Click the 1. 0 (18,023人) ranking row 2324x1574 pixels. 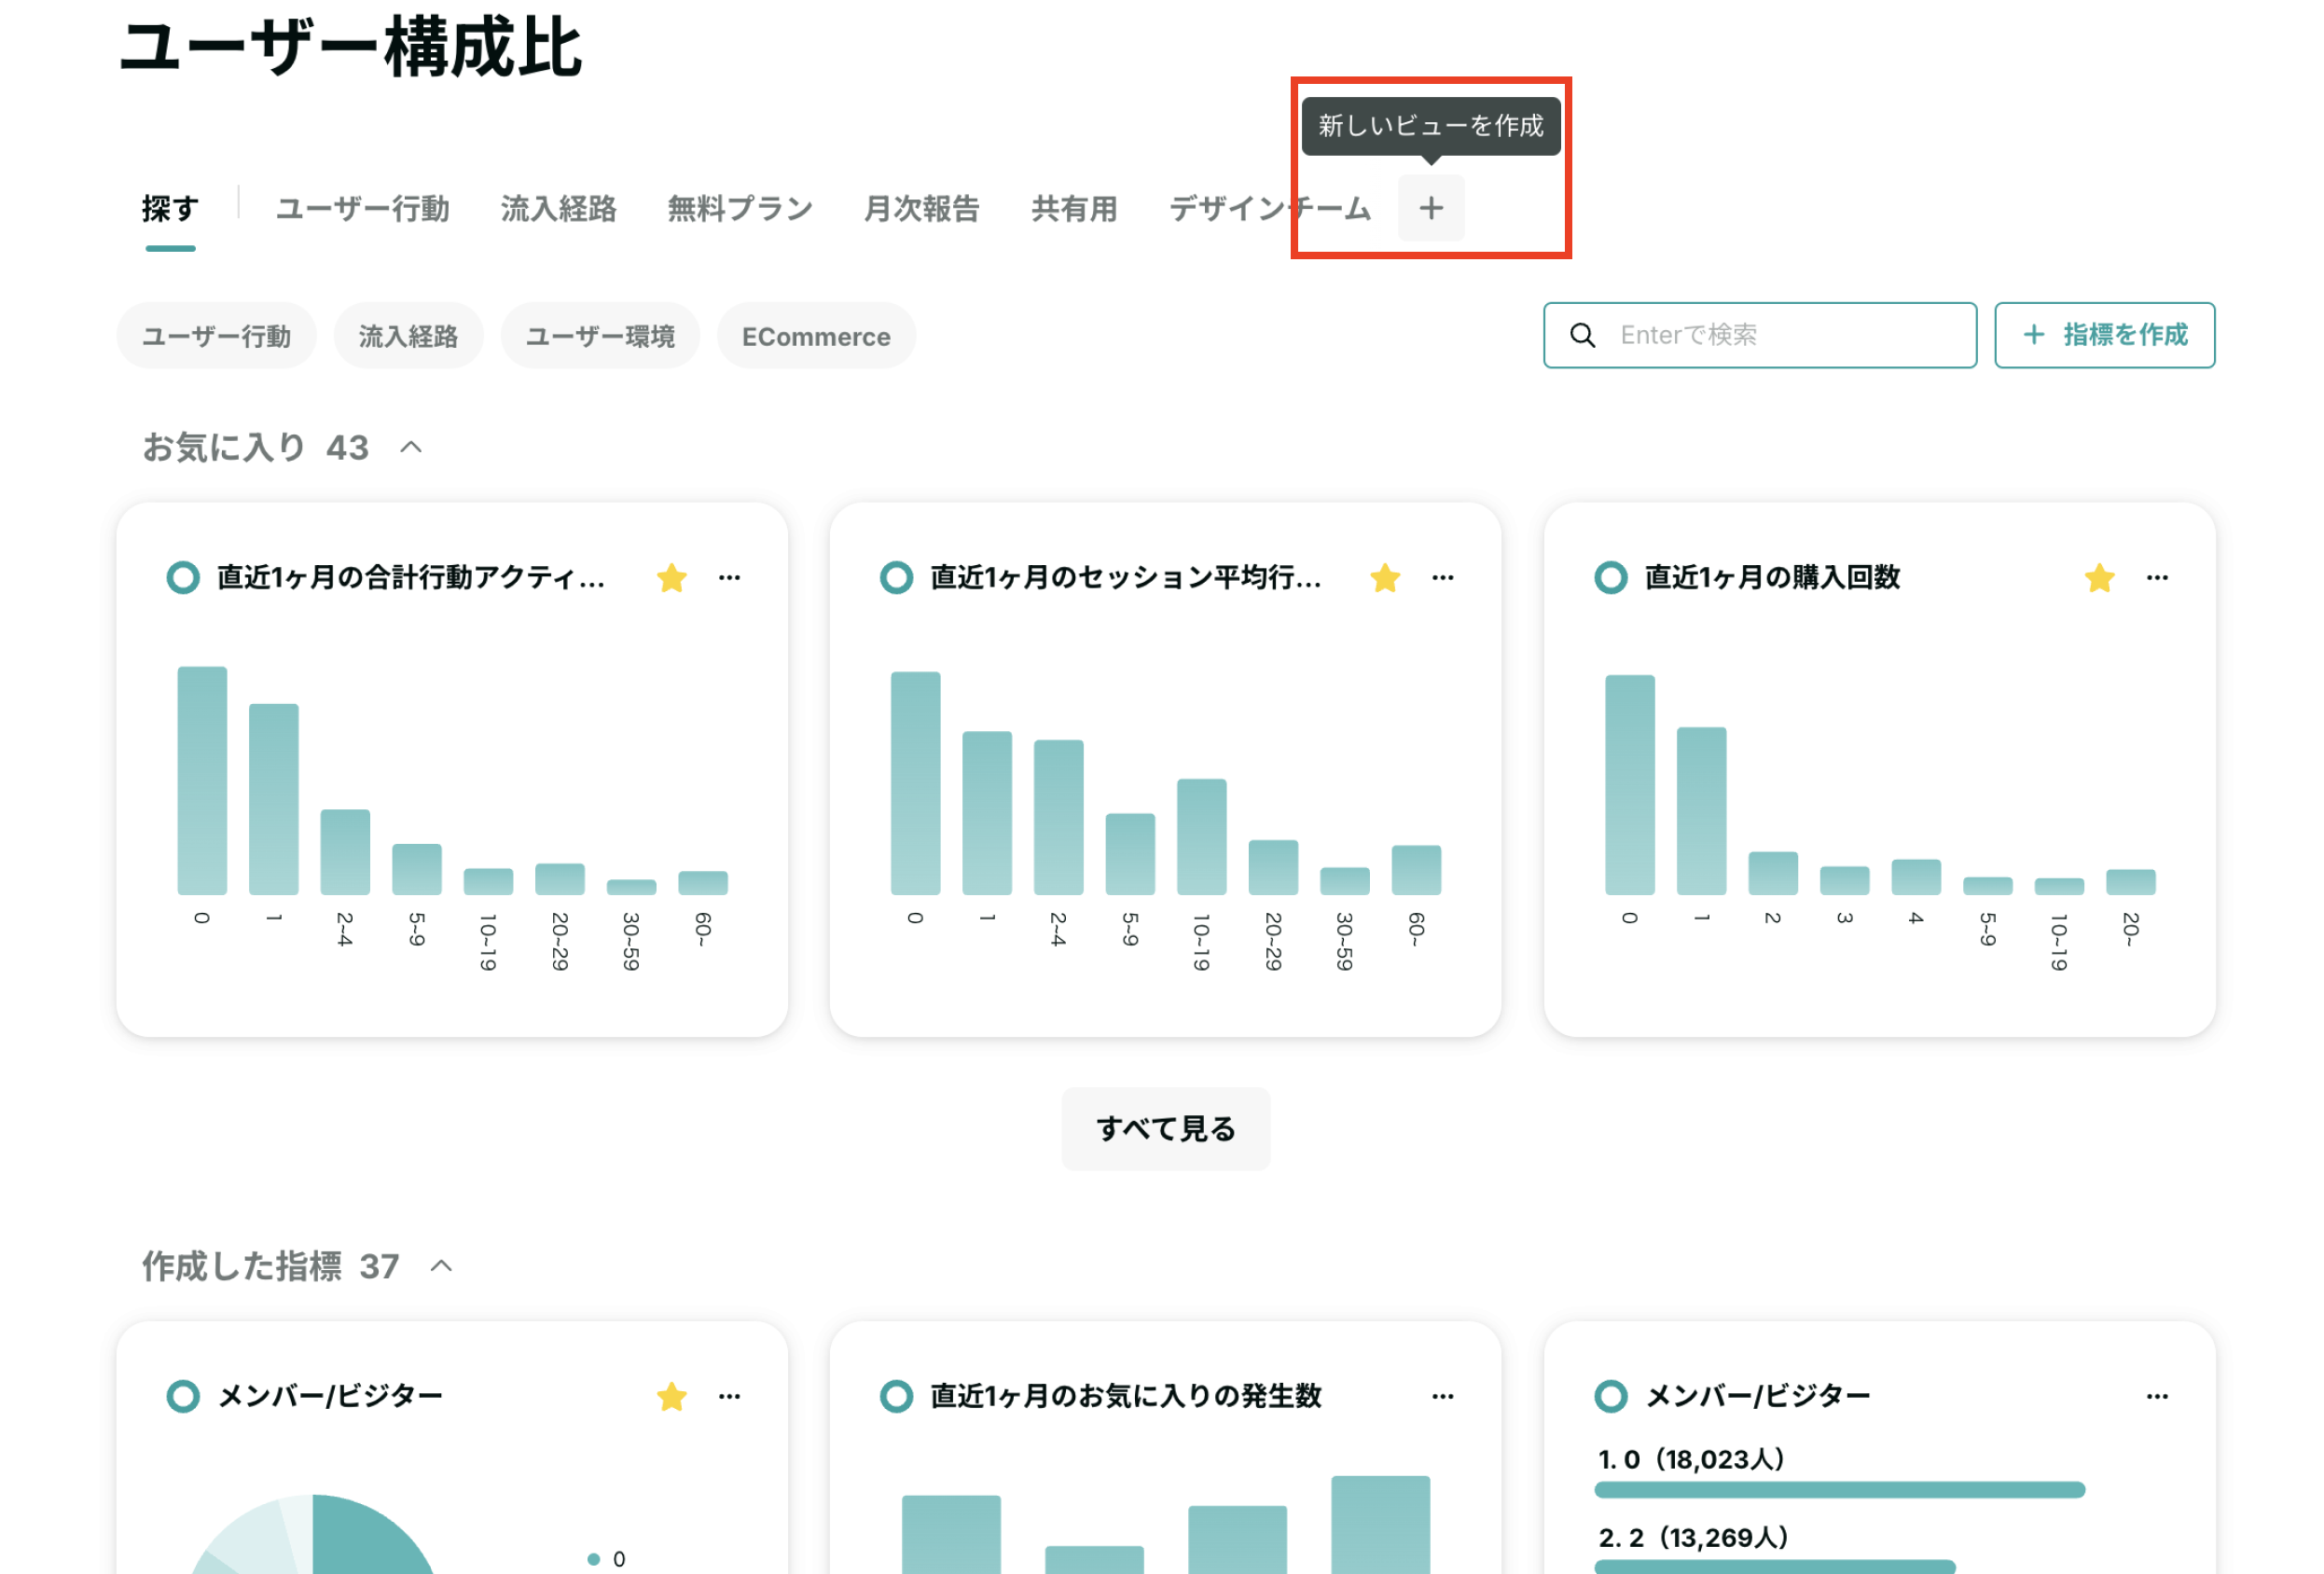(x=1840, y=1473)
